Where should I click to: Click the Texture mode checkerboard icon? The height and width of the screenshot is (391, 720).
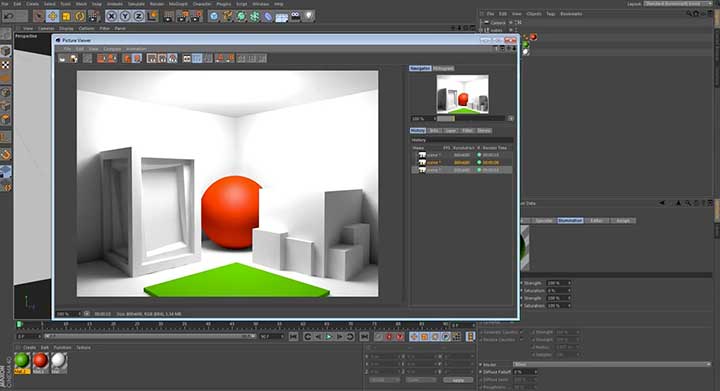[6, 65]
